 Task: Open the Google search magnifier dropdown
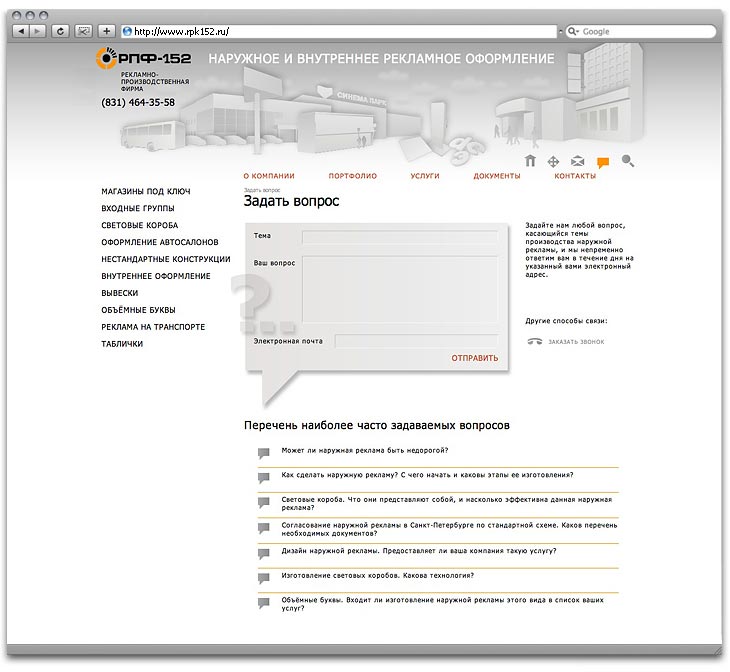tap(573, 31)
